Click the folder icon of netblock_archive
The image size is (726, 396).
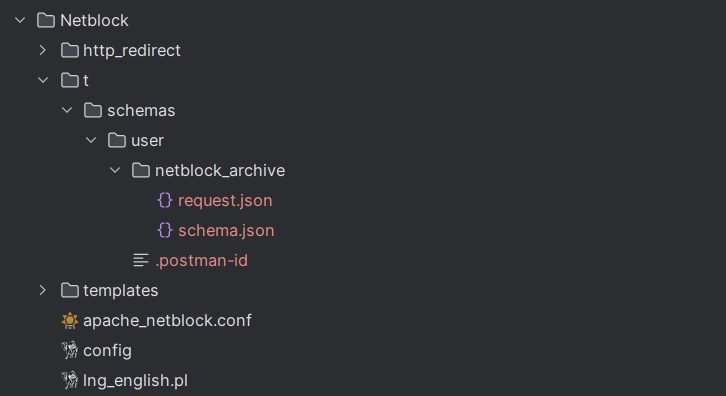pos(141,170)
